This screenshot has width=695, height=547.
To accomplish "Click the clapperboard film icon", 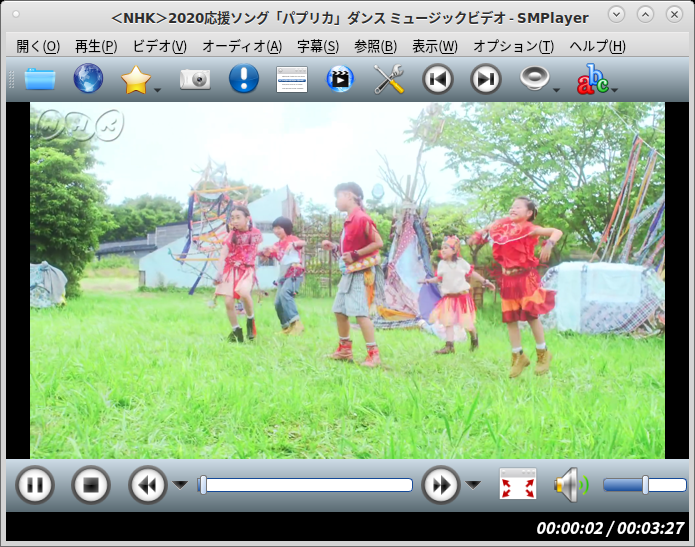I will (340, 79).
